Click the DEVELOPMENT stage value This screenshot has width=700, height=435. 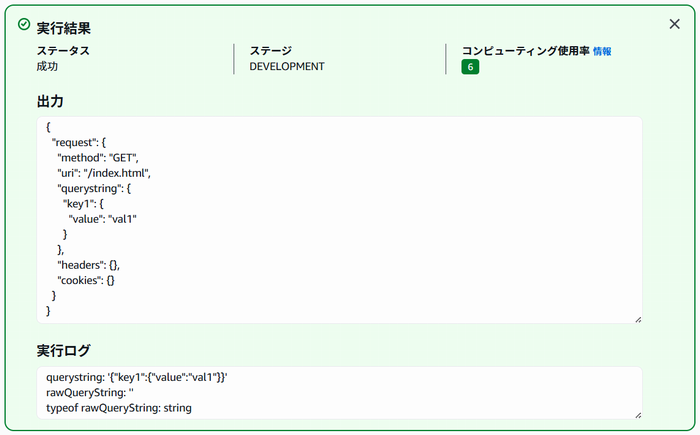pos(287,67)
